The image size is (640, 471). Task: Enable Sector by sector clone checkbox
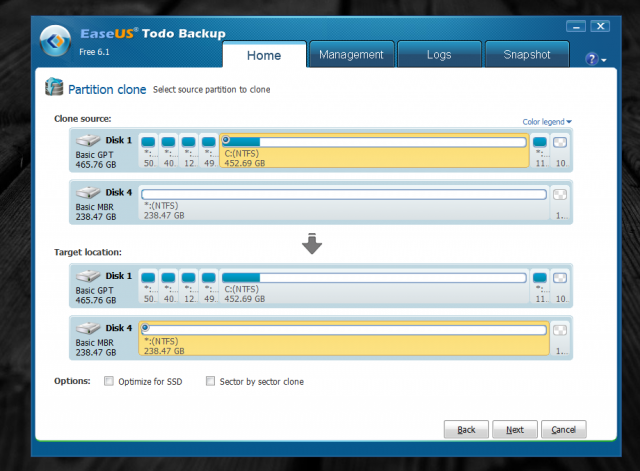click(210, 381)
